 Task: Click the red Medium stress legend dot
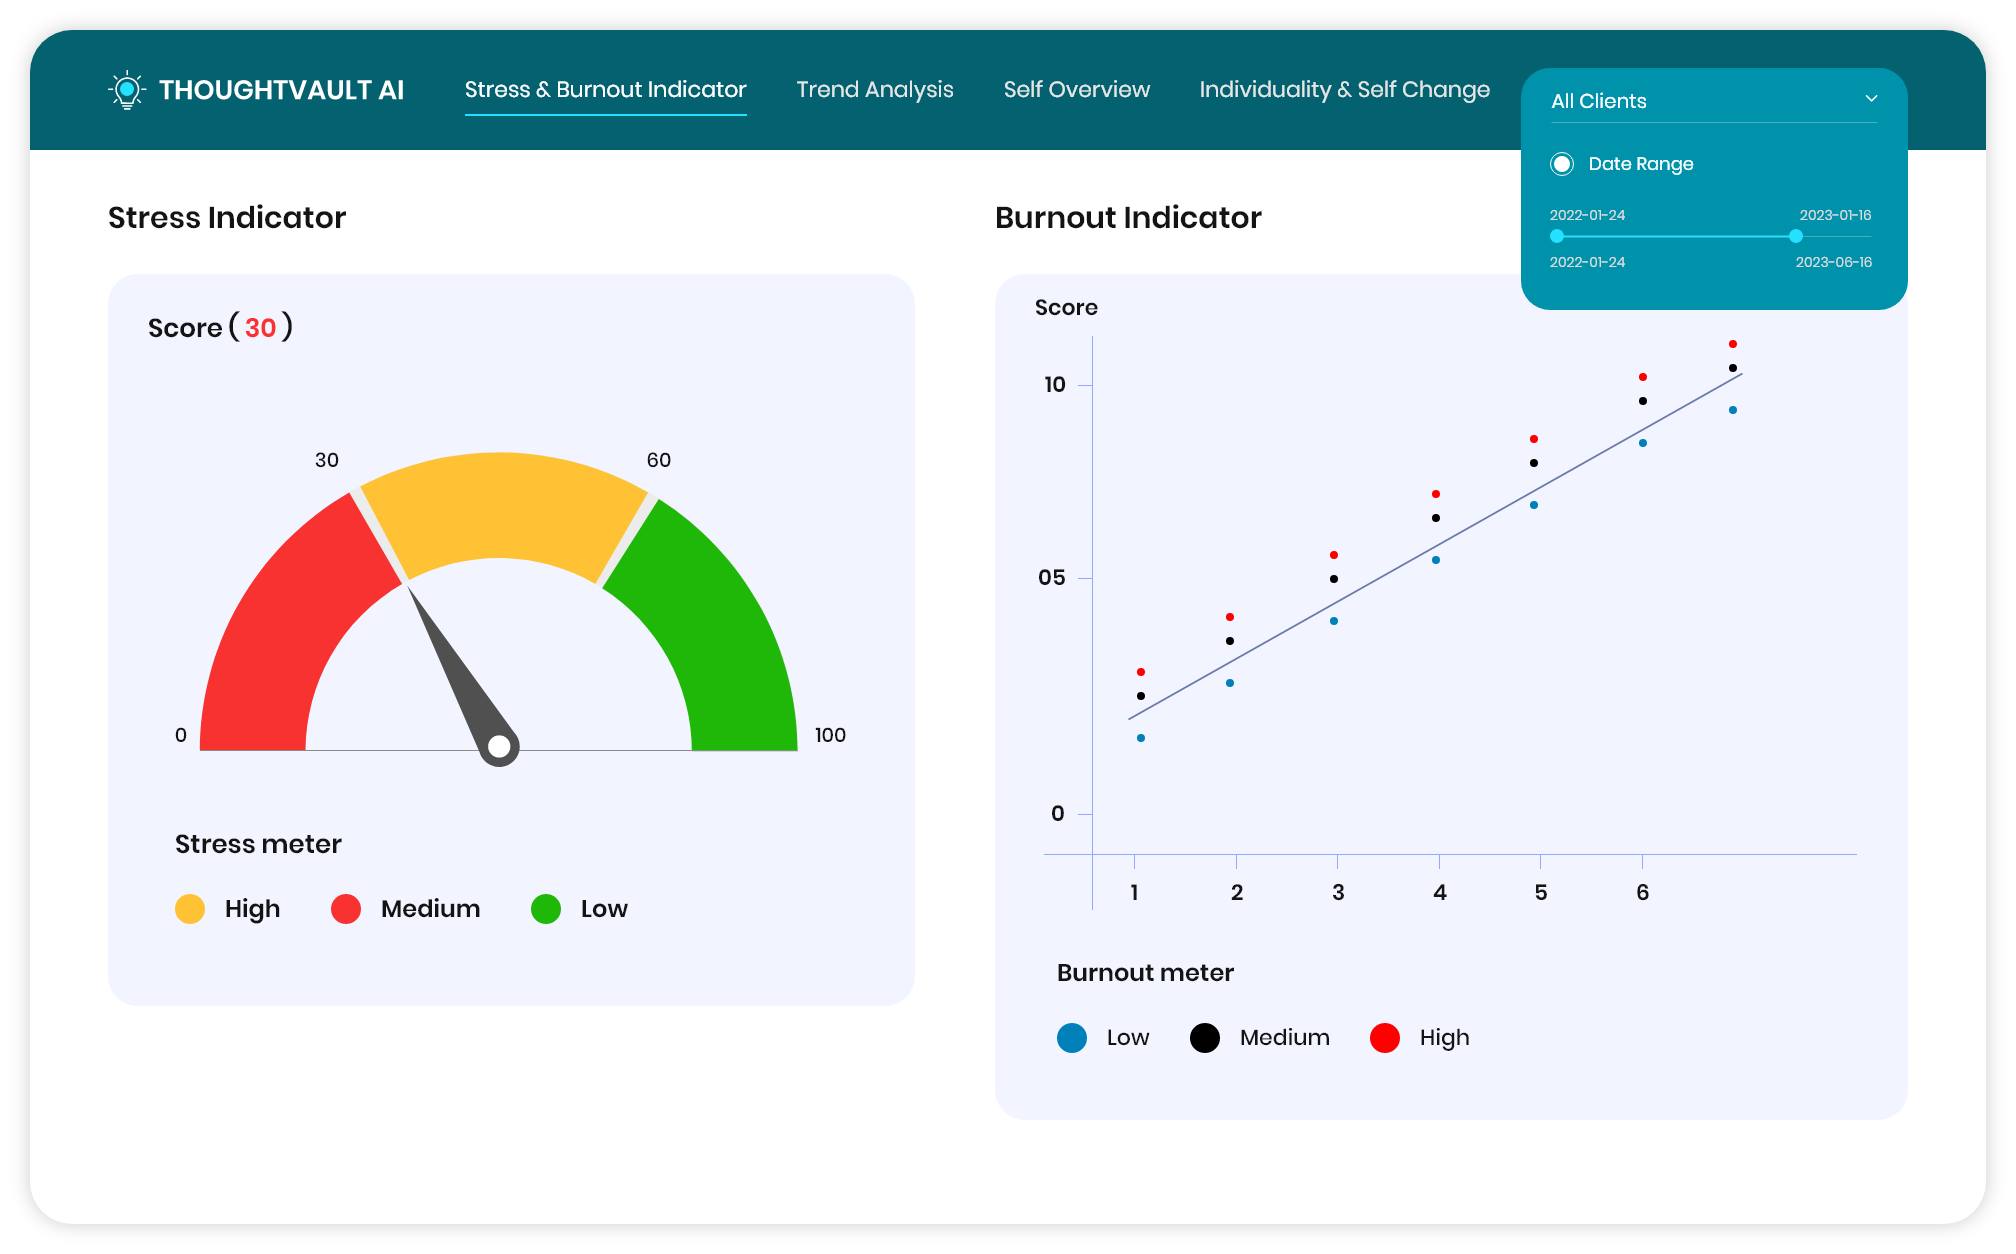[x=346, y=909]
